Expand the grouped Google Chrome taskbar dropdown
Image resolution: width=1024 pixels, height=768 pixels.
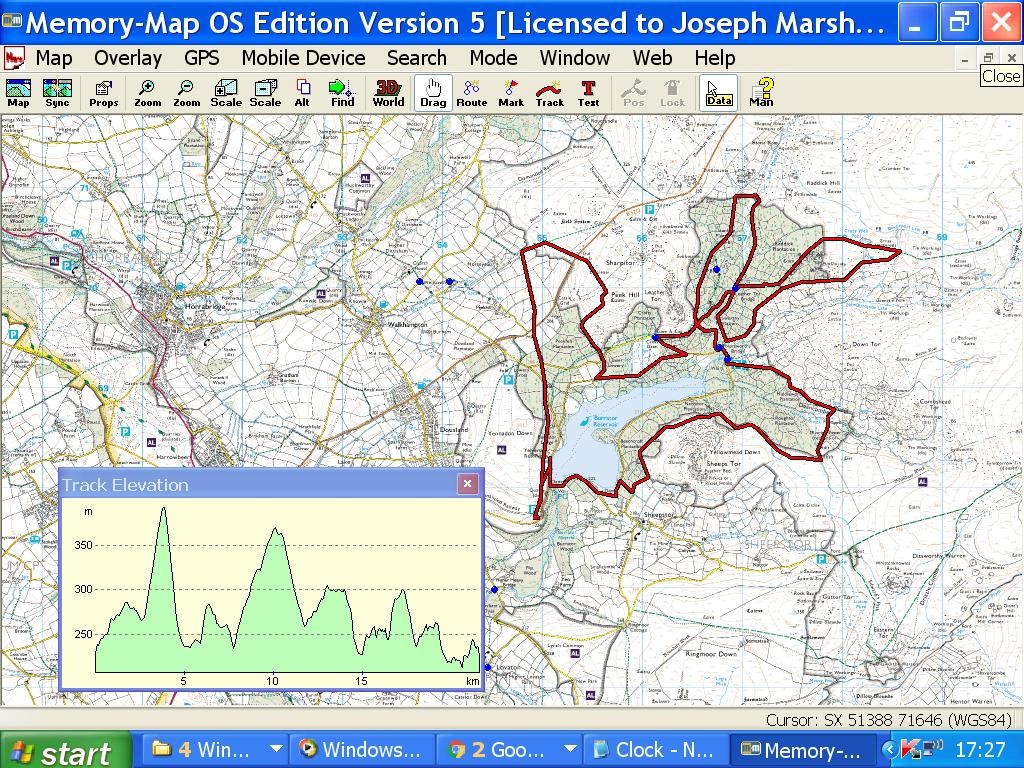click(569, 749)
